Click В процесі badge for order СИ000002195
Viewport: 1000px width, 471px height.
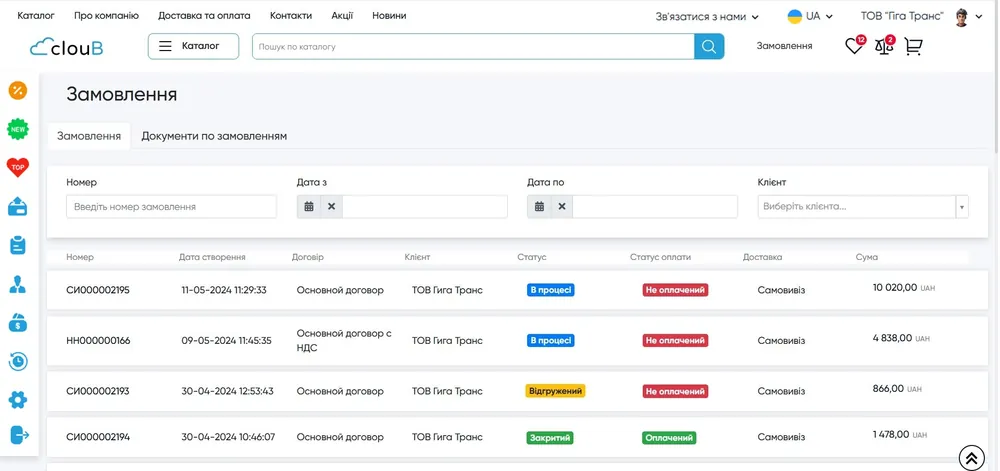[x=551, y=290]
